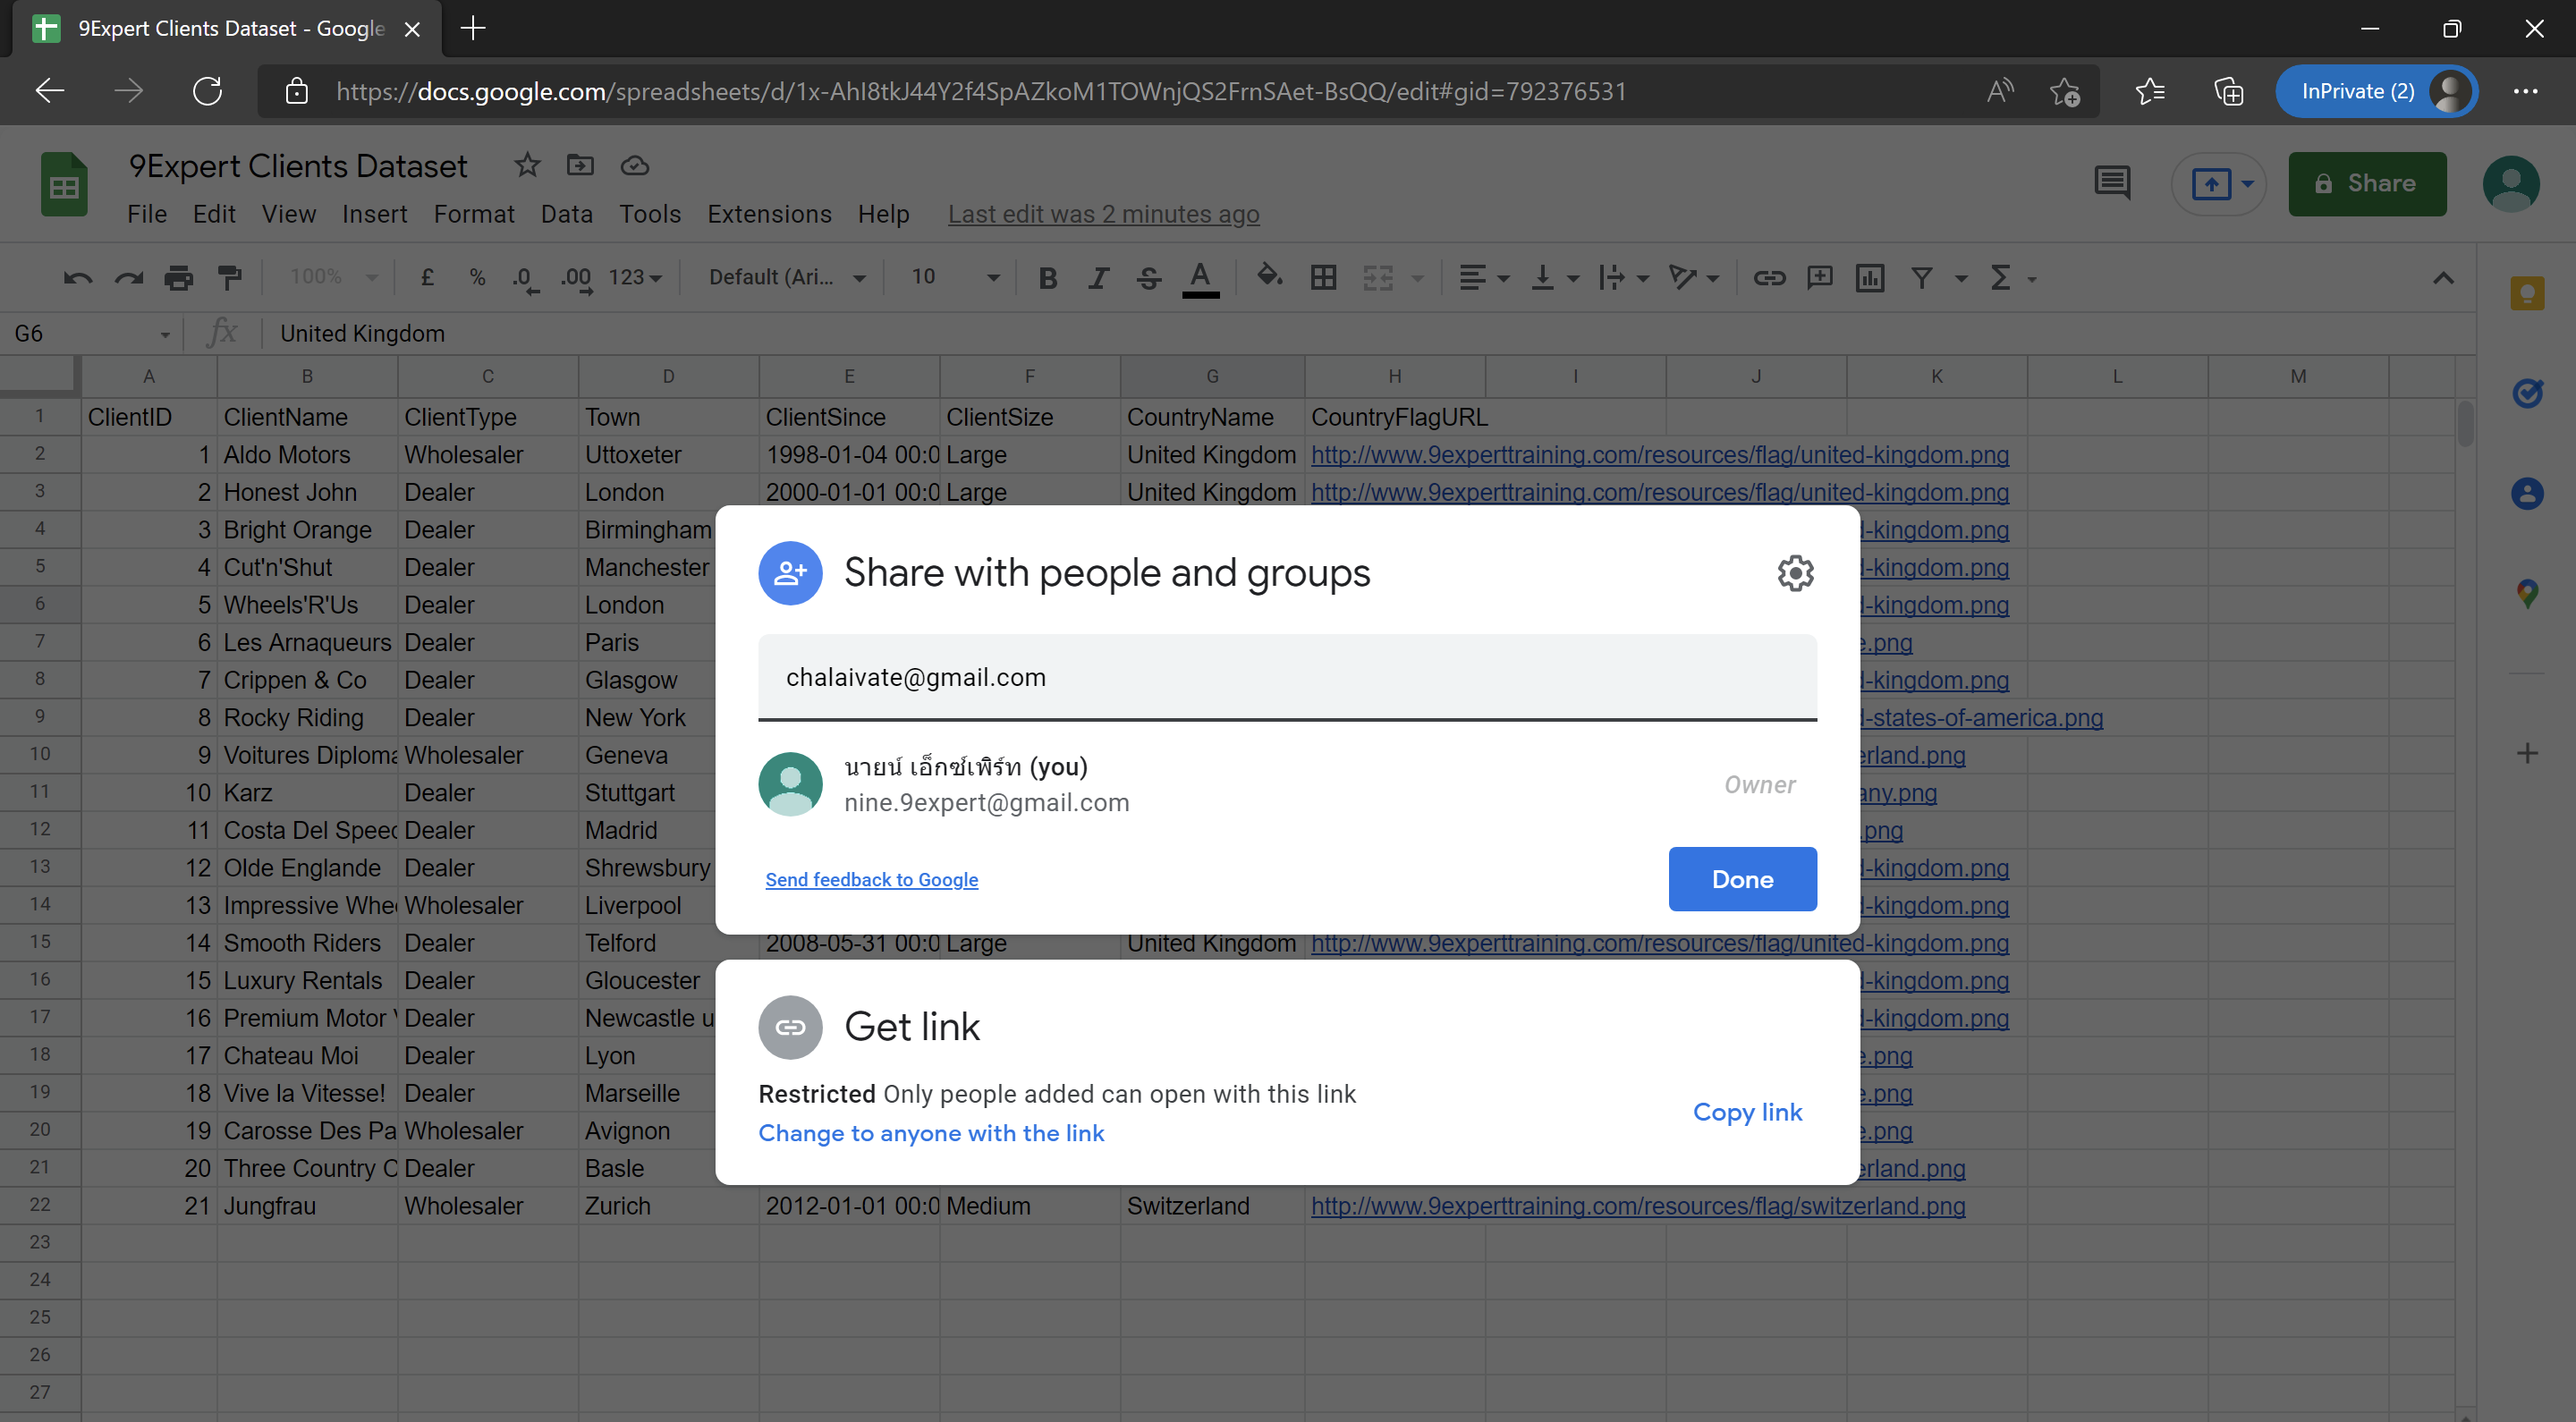Viewport: 2576px width, 1422px height.
Task: Click the email input field in share dialog
Action: coord(1287,677)
